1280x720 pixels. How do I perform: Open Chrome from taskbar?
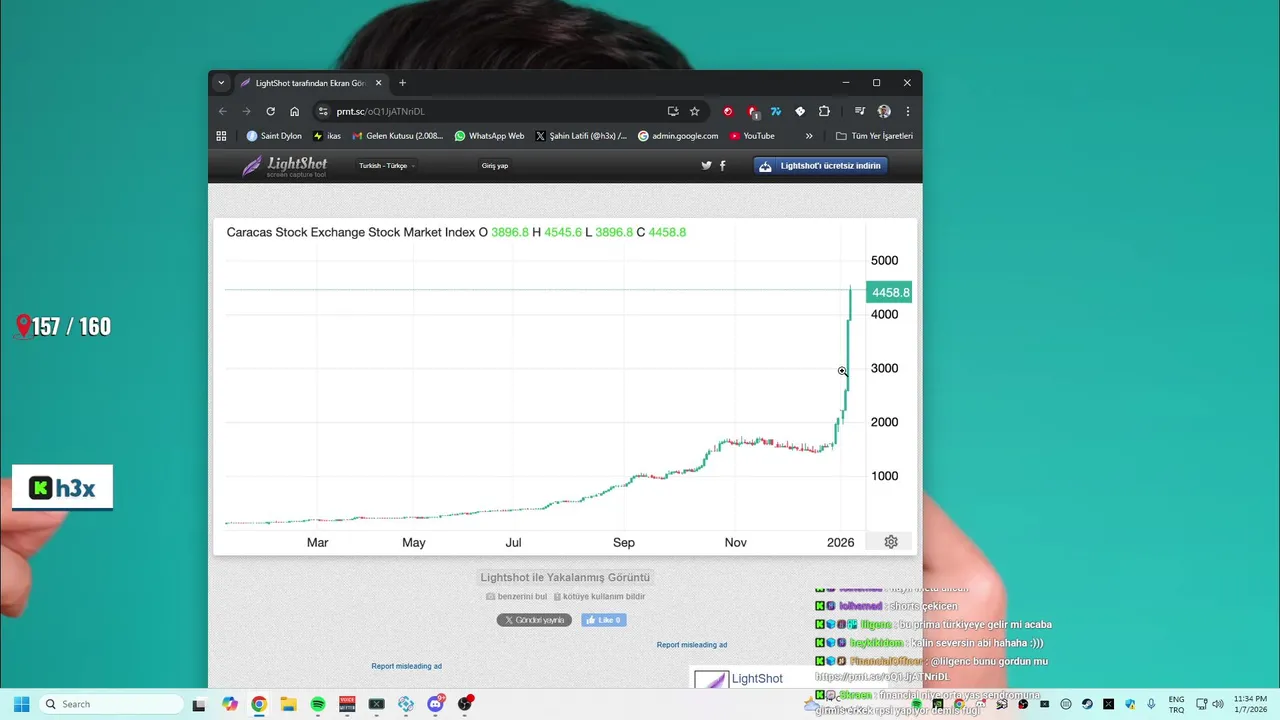pos(259,704)
